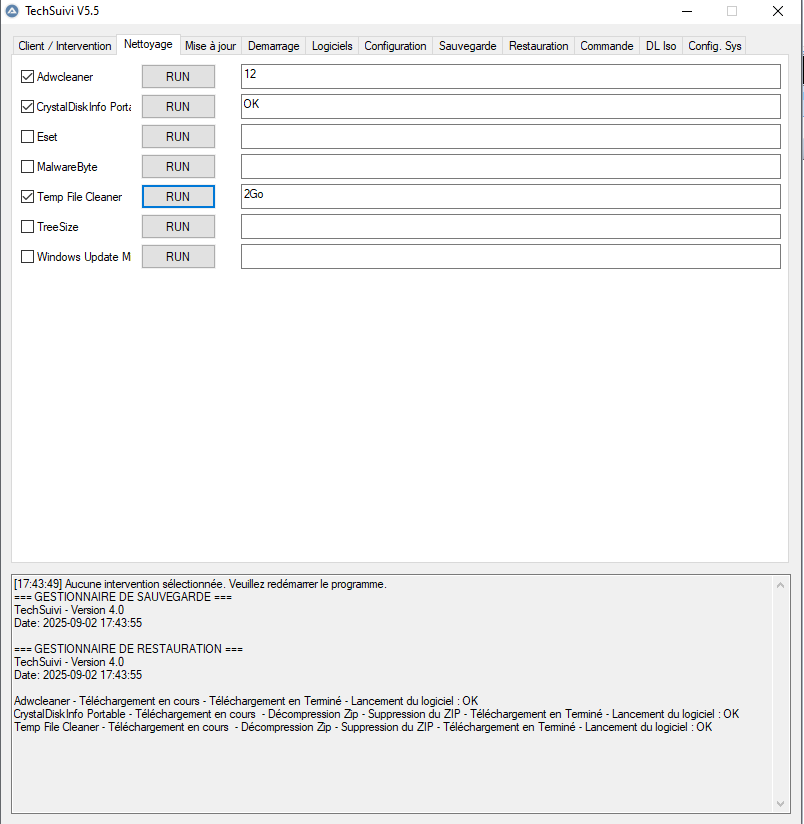Open the Sauvegarde tab
Image resolution: width=804 pixels, height=824 pixels.
[x=467, y=45]
